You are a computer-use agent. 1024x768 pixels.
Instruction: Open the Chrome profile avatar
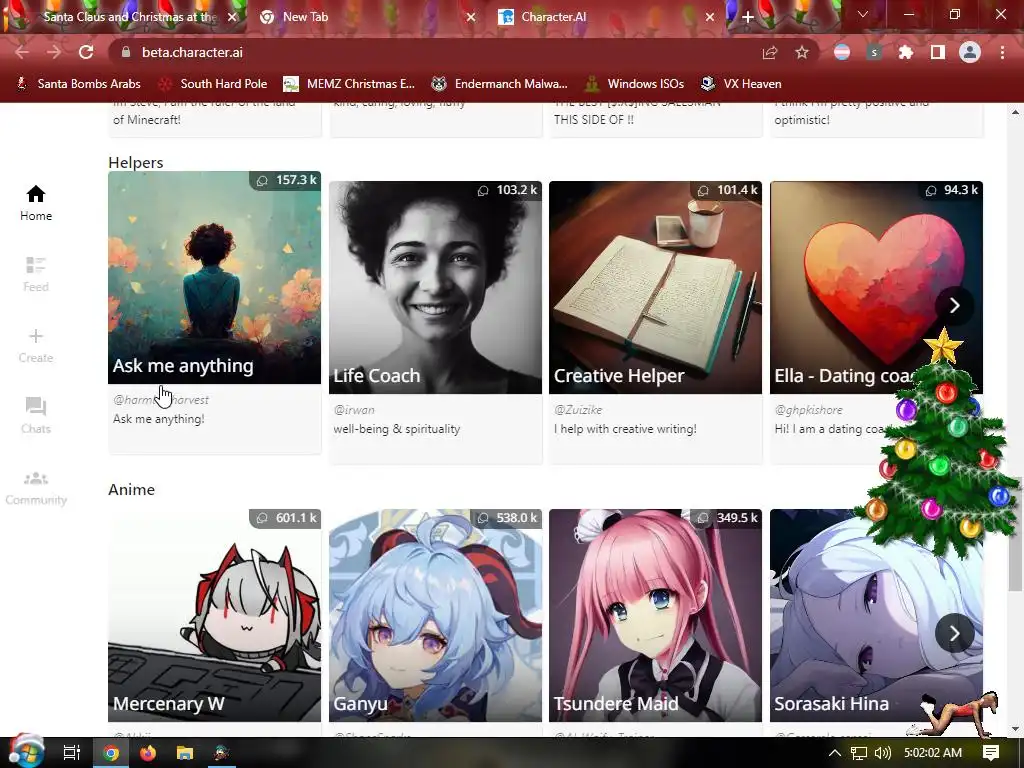pos(970,52)
